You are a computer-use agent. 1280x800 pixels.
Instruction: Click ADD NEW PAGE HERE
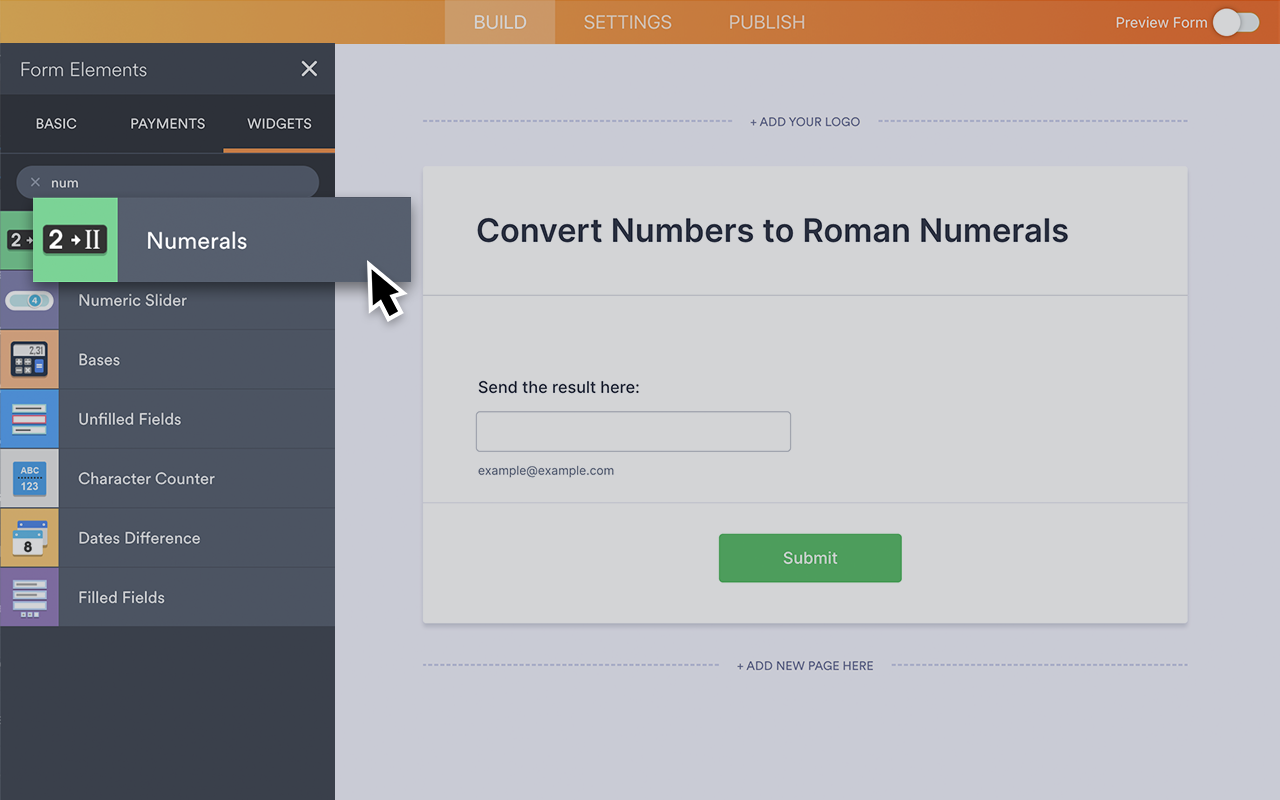coord(805,665)
